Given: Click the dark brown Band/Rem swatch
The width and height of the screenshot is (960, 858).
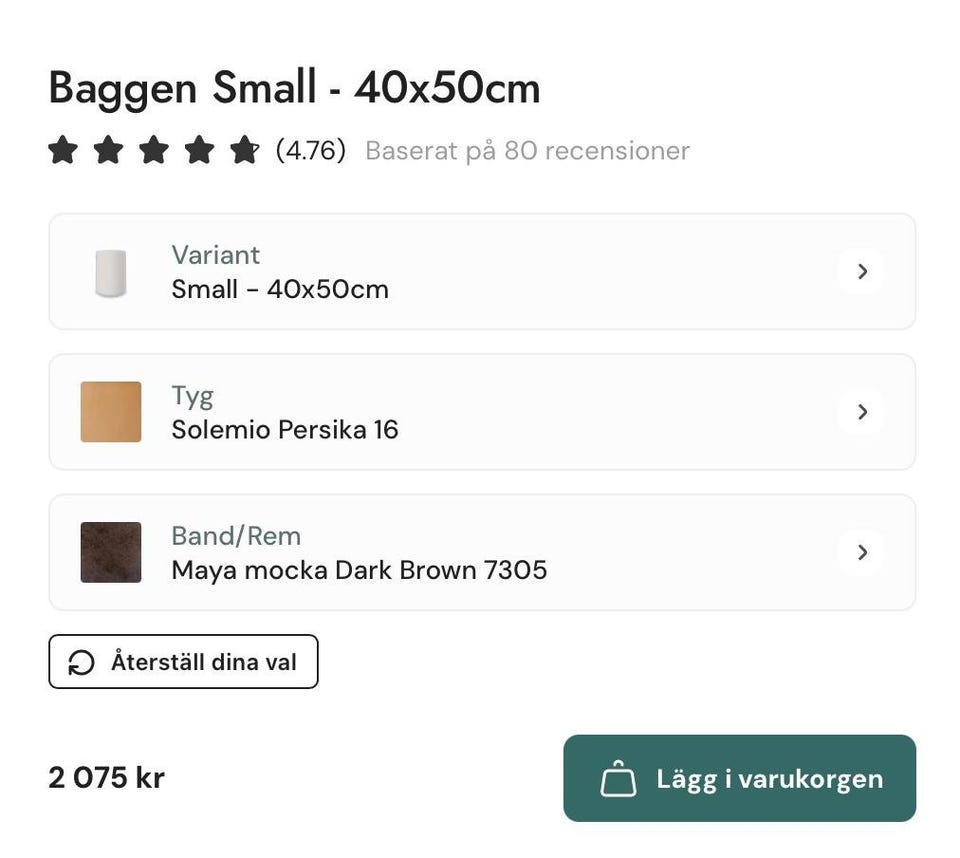Looking at the screenshot, I should (x=111, y=552).
